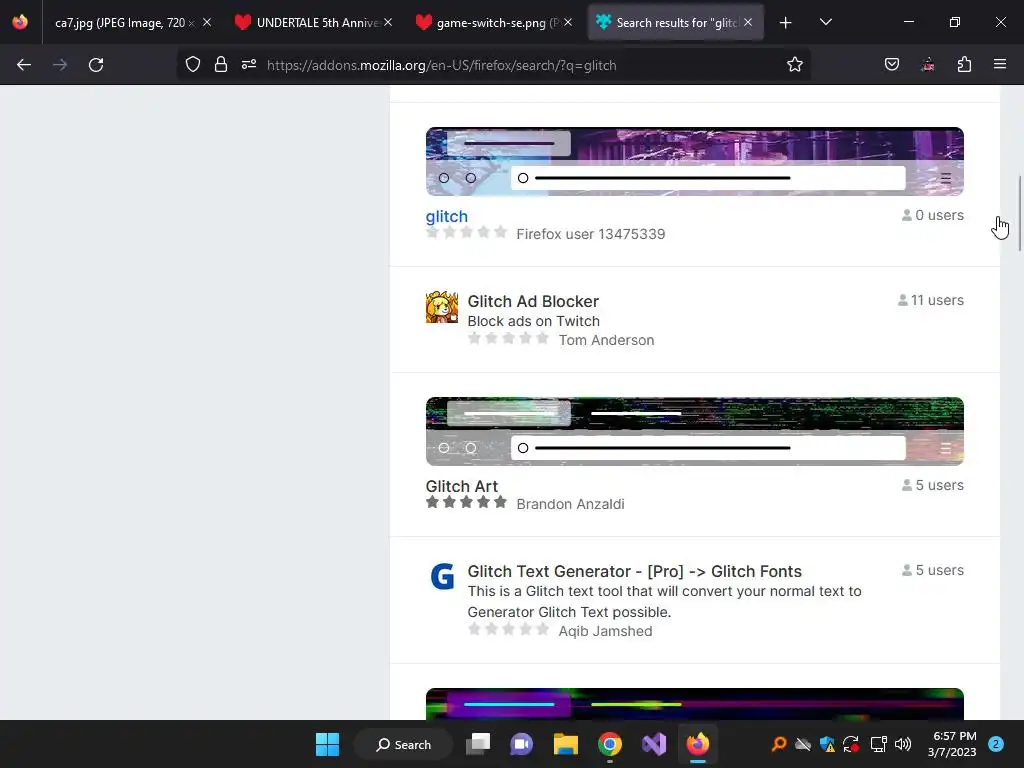The width and height of the screenshot is (1024, 768).
Task: Click the site security padlock icon
Action: (221, 65)
